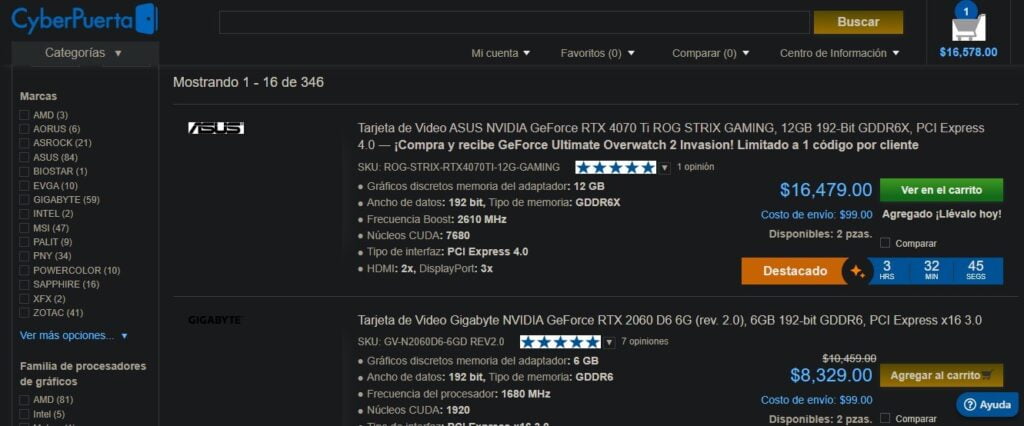Tick Comparar for the RTX 2060
1024x426 pixels.
[885, 418]
